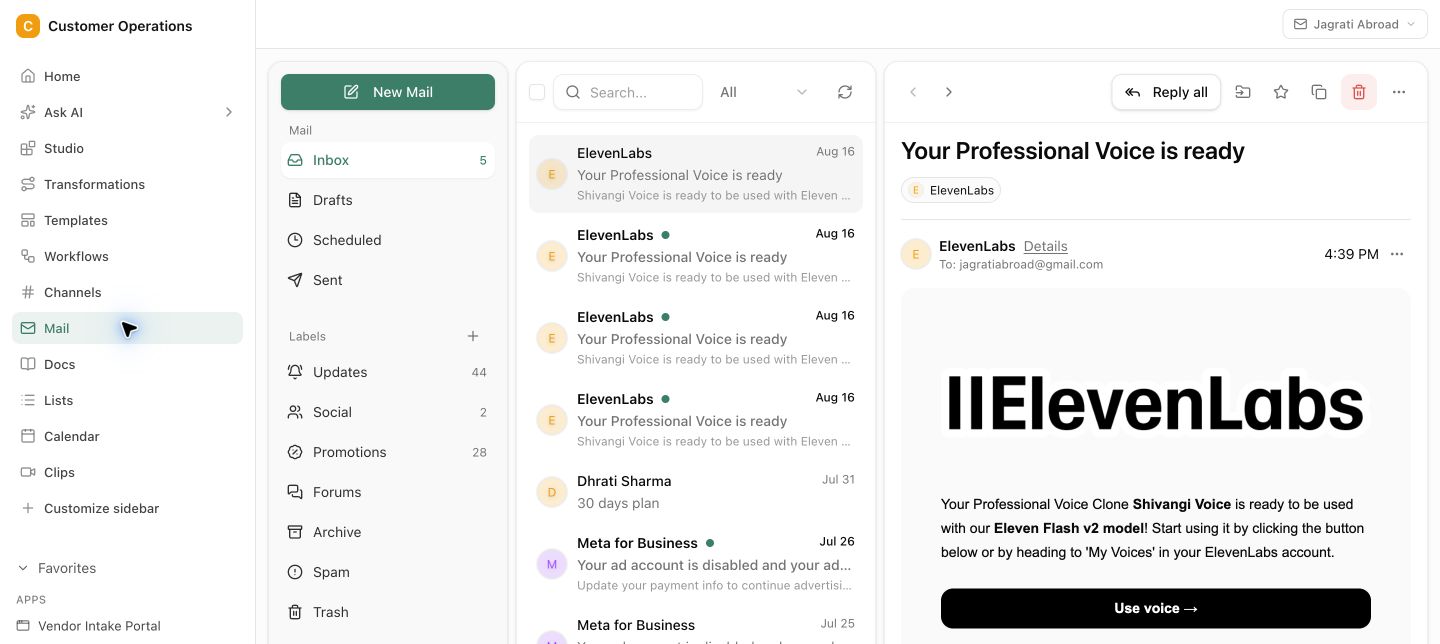This screenshot has height=644, width=1440.
Task: Open Workflows in the sidebar
Action: tap(127, 256)
